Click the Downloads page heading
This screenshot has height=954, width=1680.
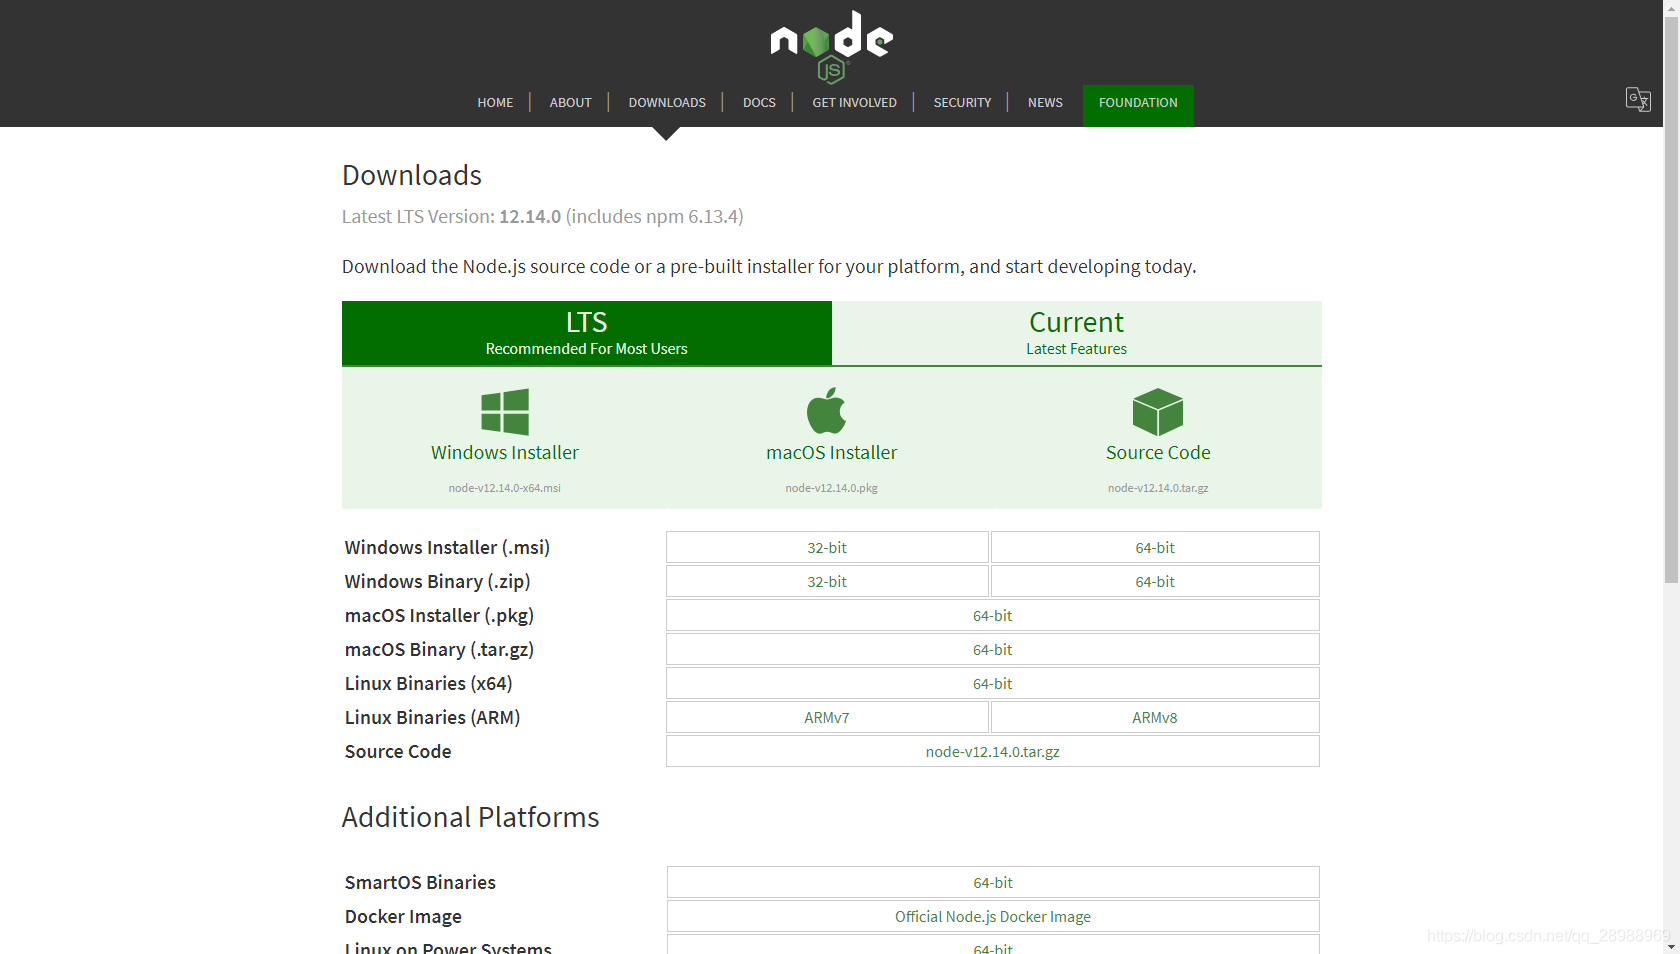coord(412,175)
